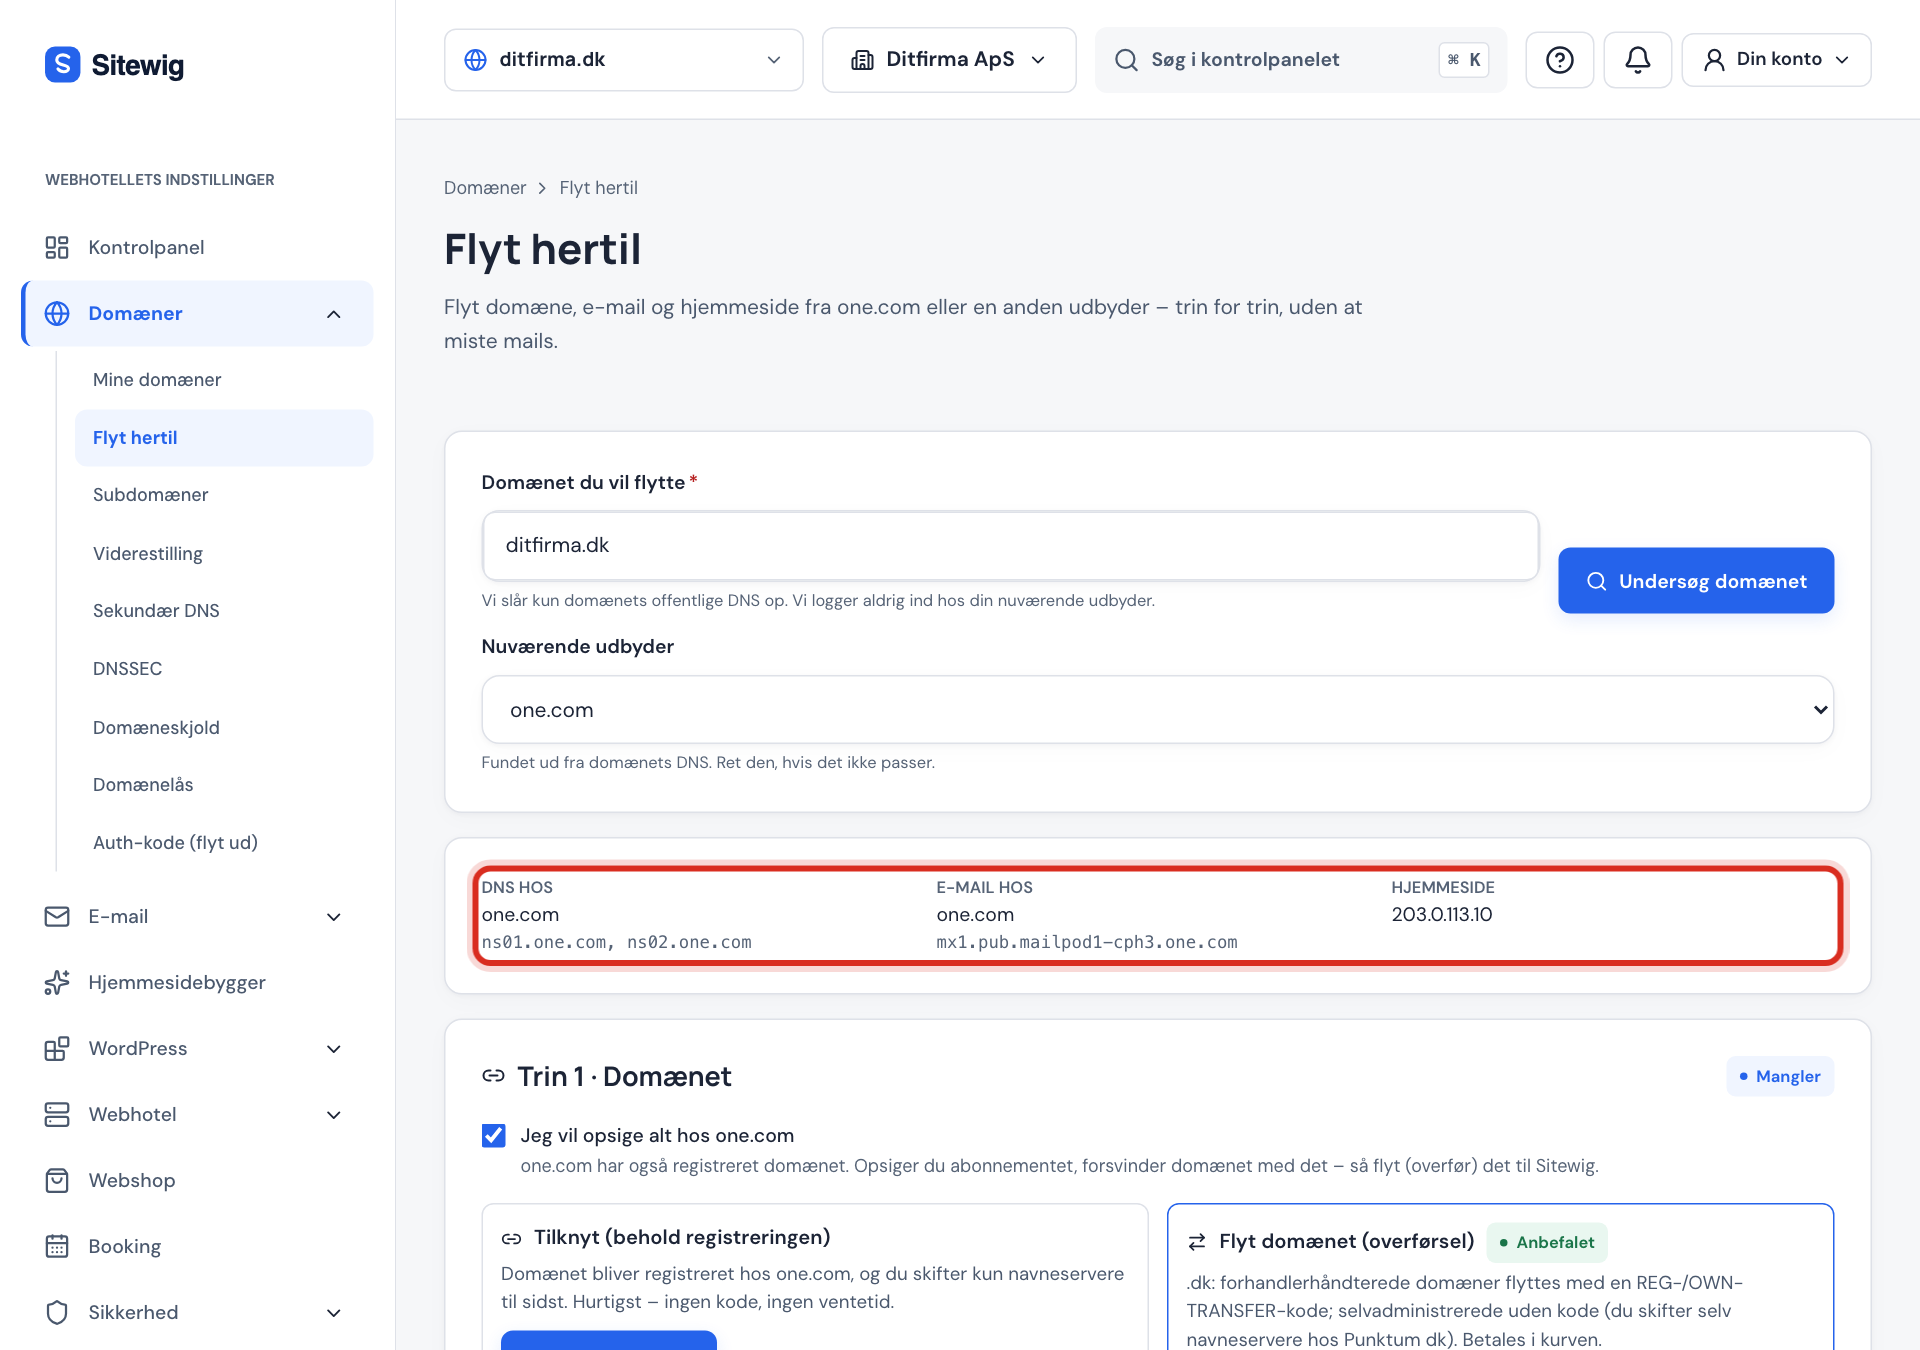Click the Undersøg domænet button
Image resolution: width=1920 pixels, height=1350 pixels.
point(1696,580)
